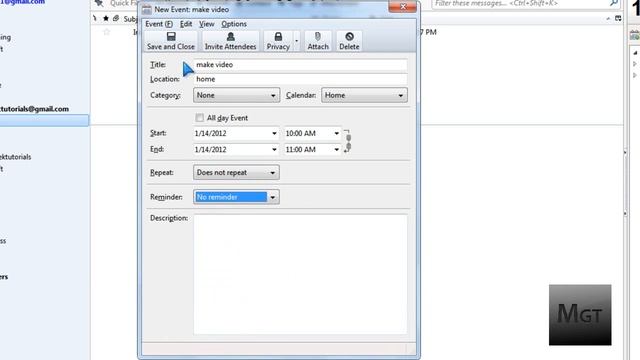Open the Reminder dropdown
Image resolution: width=640 pixels, height=360 pixels.
coord(236,197)
